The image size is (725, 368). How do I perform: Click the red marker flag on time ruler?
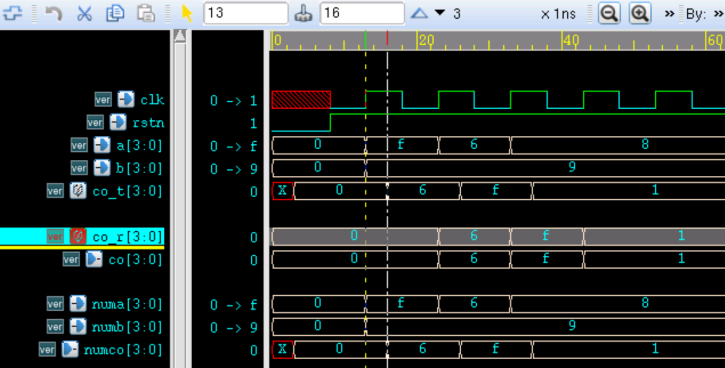click(387, 38)
